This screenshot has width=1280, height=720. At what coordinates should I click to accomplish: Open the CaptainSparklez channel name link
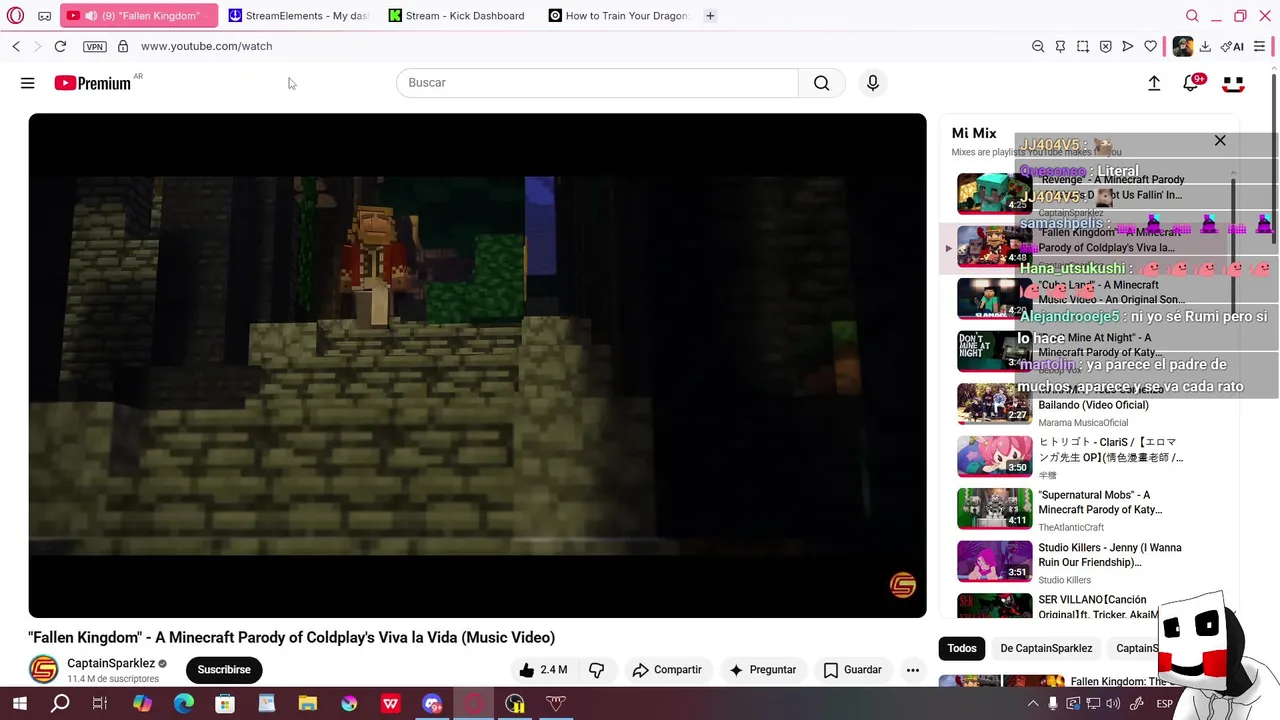[111, 663]
